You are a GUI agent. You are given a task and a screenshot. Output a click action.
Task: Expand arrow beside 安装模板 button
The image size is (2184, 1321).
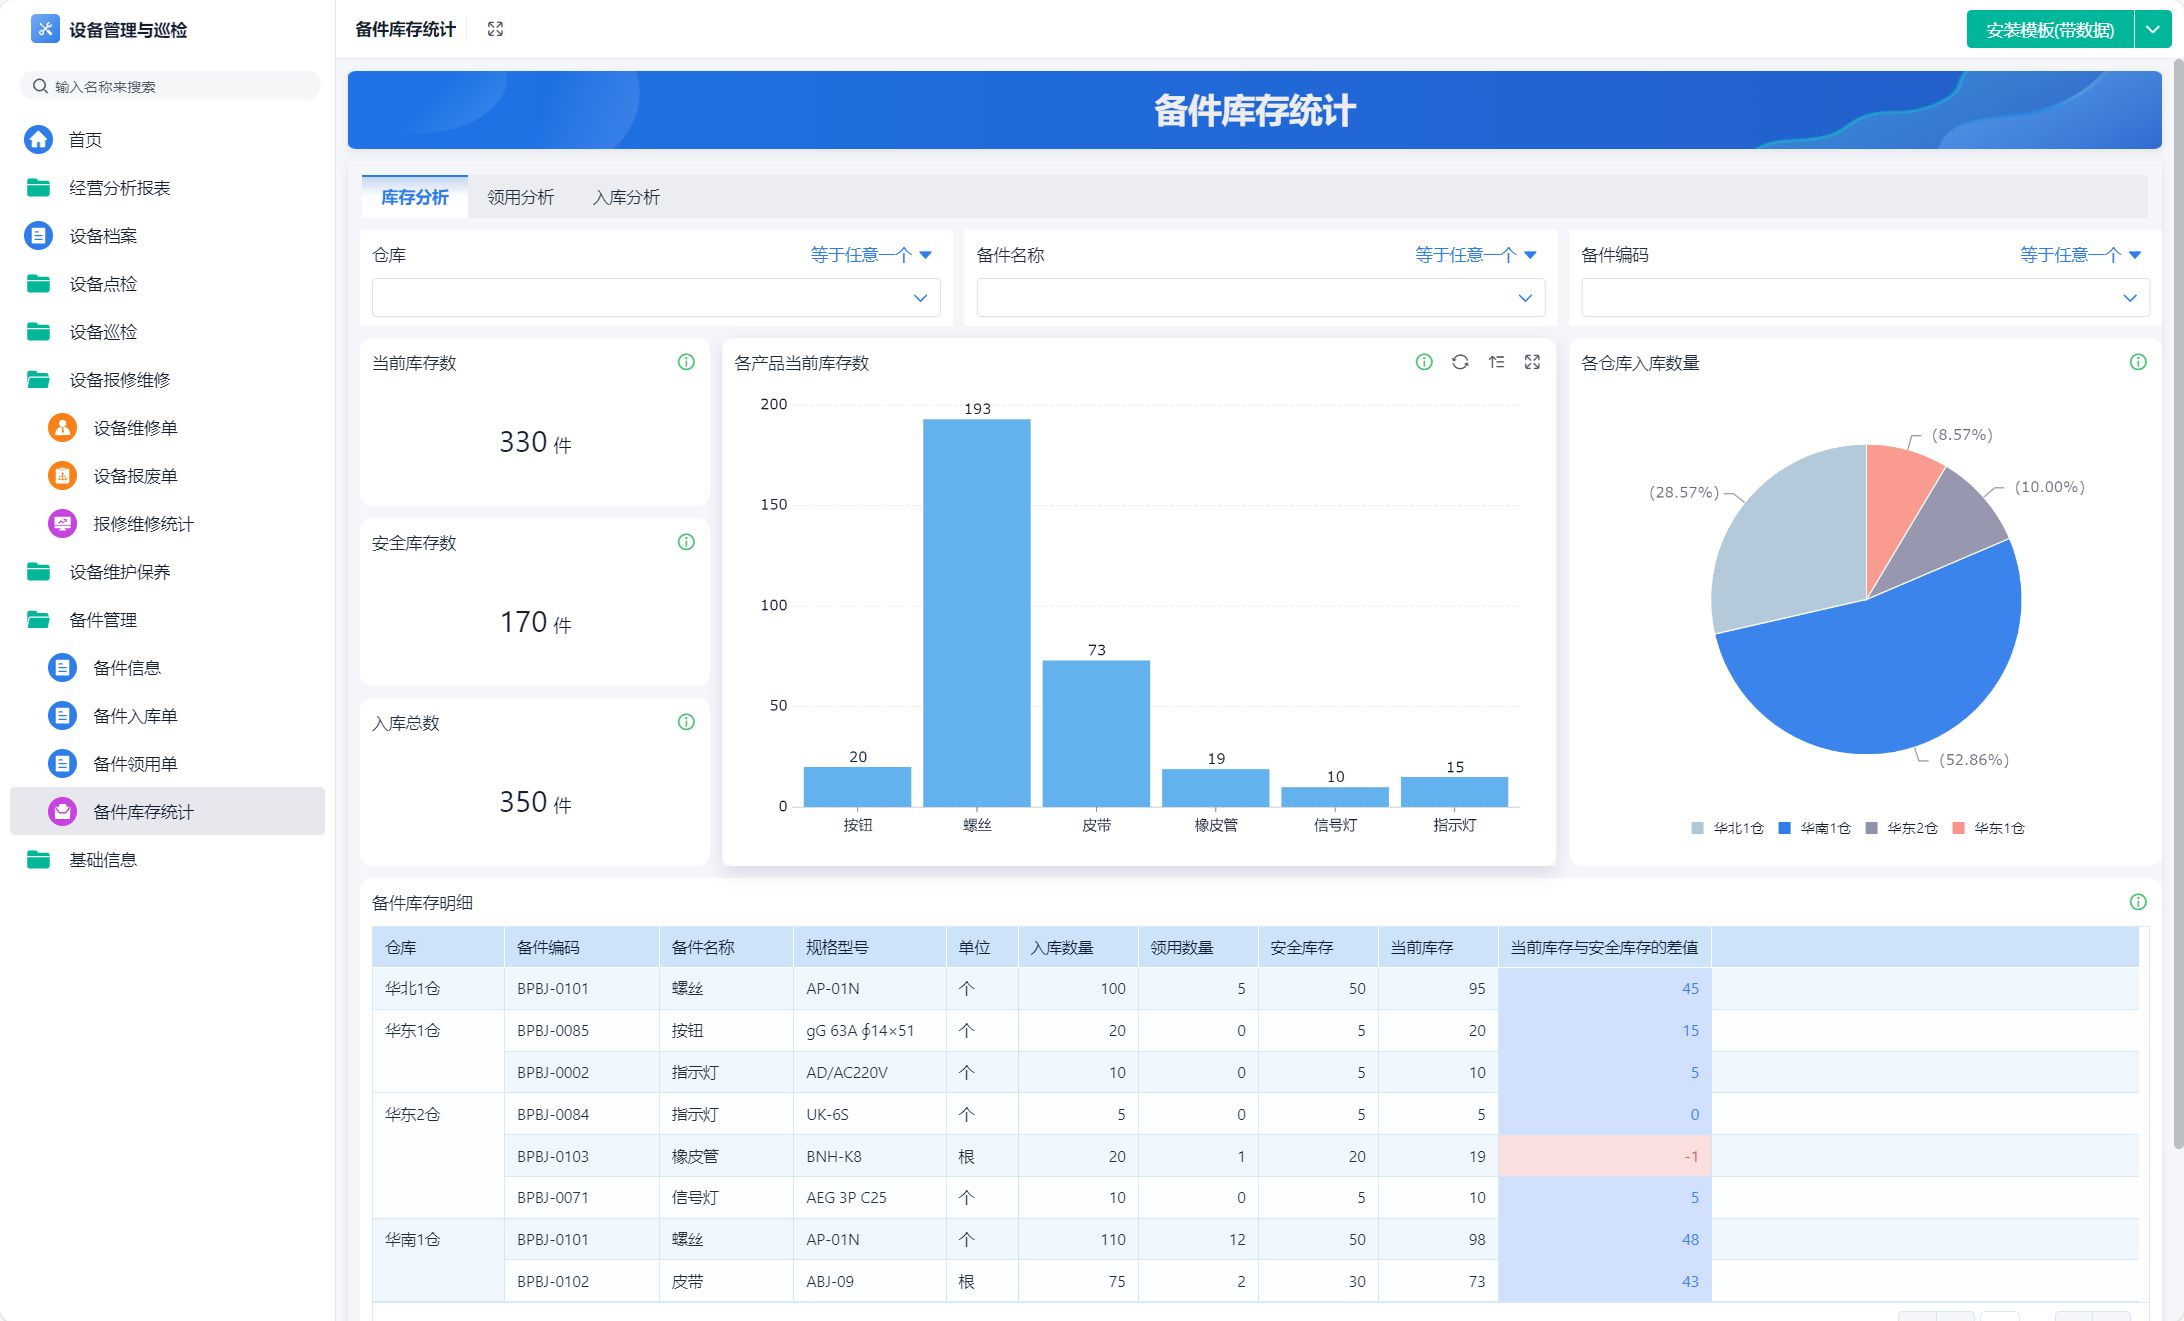tap(2153, 30)
